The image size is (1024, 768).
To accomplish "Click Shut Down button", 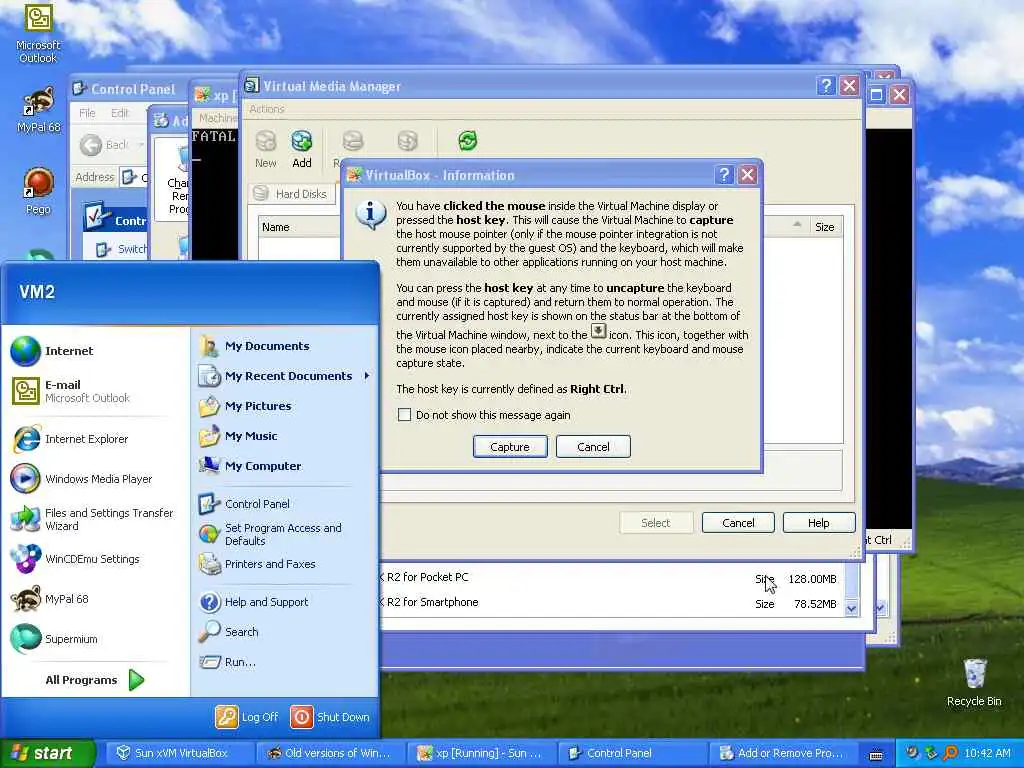I will [x=330, y=717].
